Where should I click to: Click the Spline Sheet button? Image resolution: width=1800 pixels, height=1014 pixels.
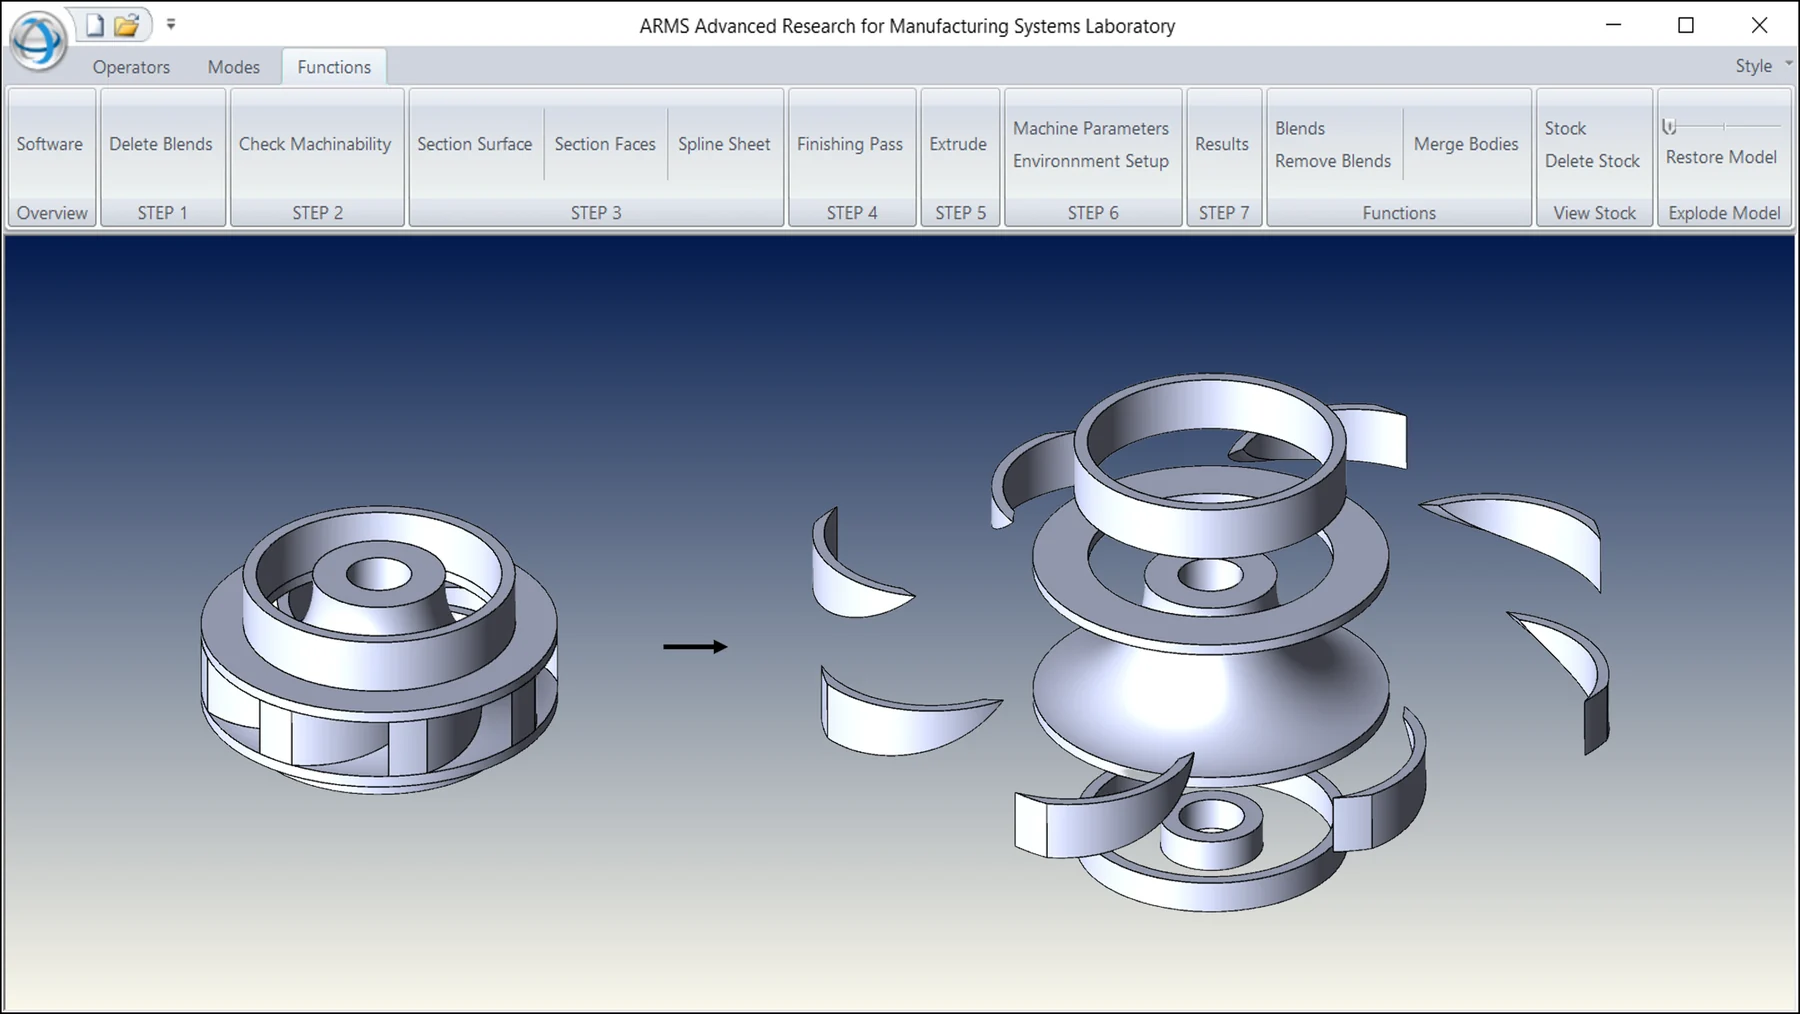pos(724,144)
